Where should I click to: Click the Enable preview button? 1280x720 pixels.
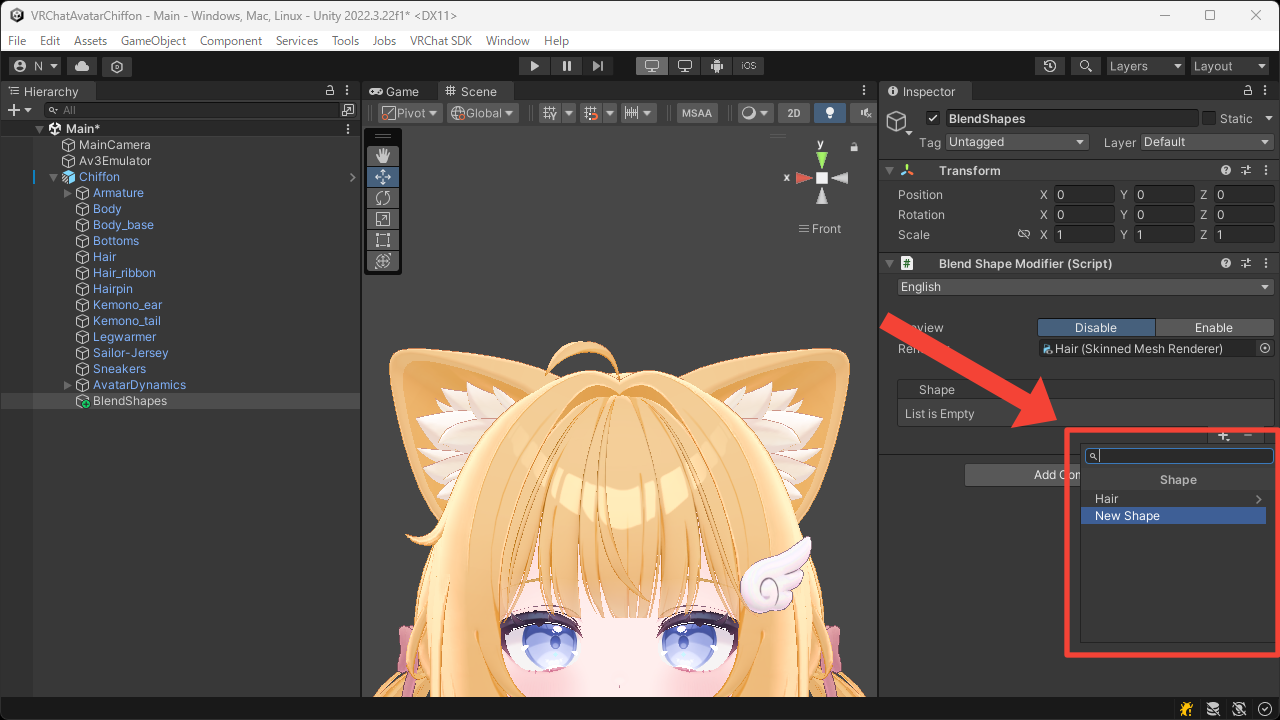1213,328
